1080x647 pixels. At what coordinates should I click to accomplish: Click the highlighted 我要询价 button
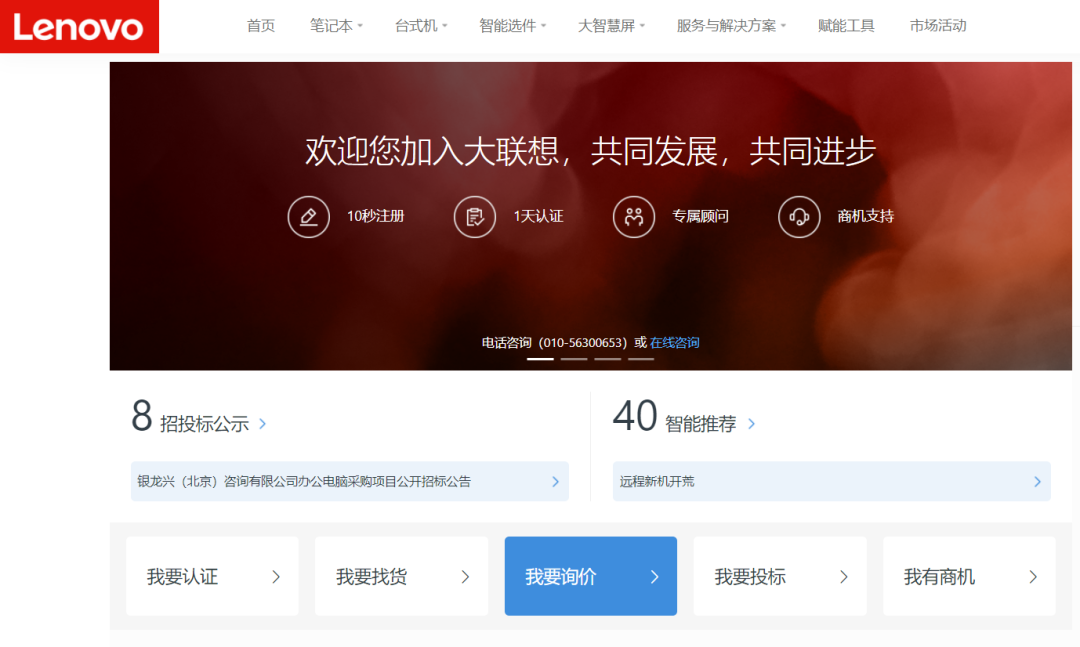[591, 576]
